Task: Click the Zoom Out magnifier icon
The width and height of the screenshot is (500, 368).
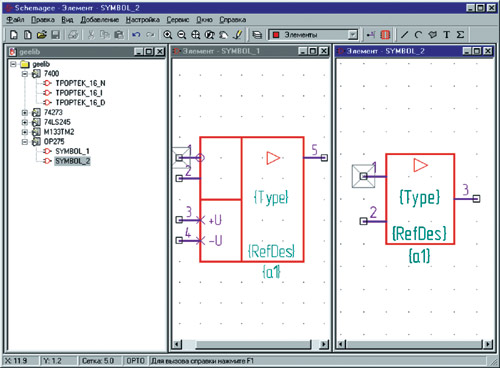Action: [x=182, y=35]
